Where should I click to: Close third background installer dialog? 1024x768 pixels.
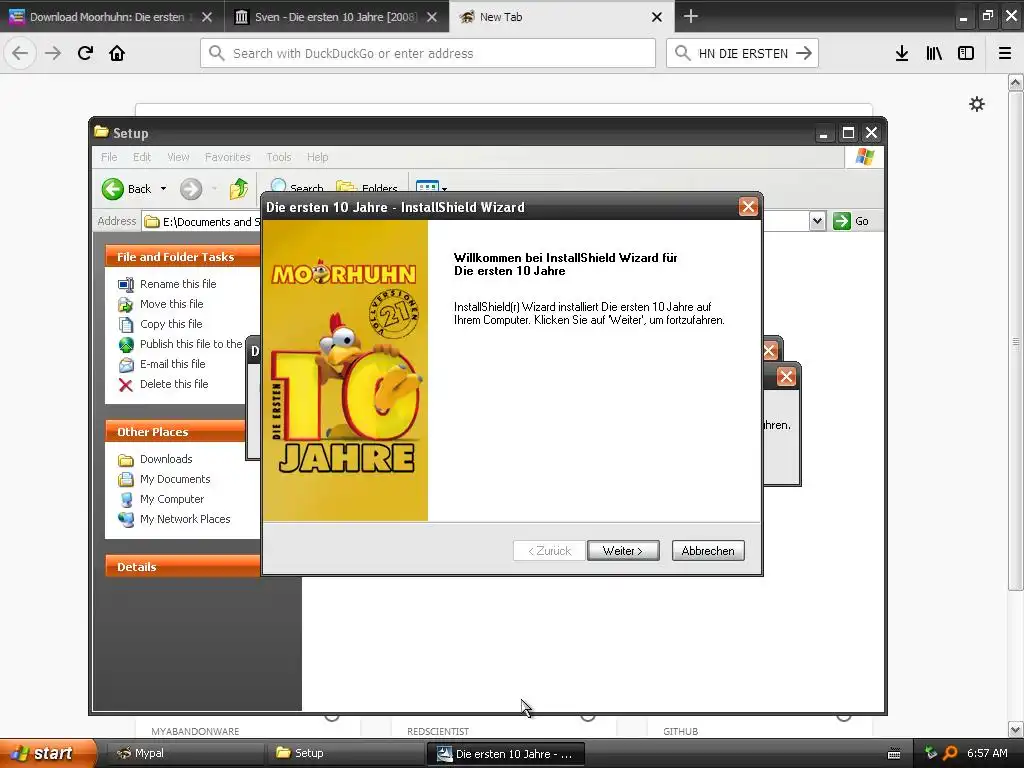[x=786, y=377]
